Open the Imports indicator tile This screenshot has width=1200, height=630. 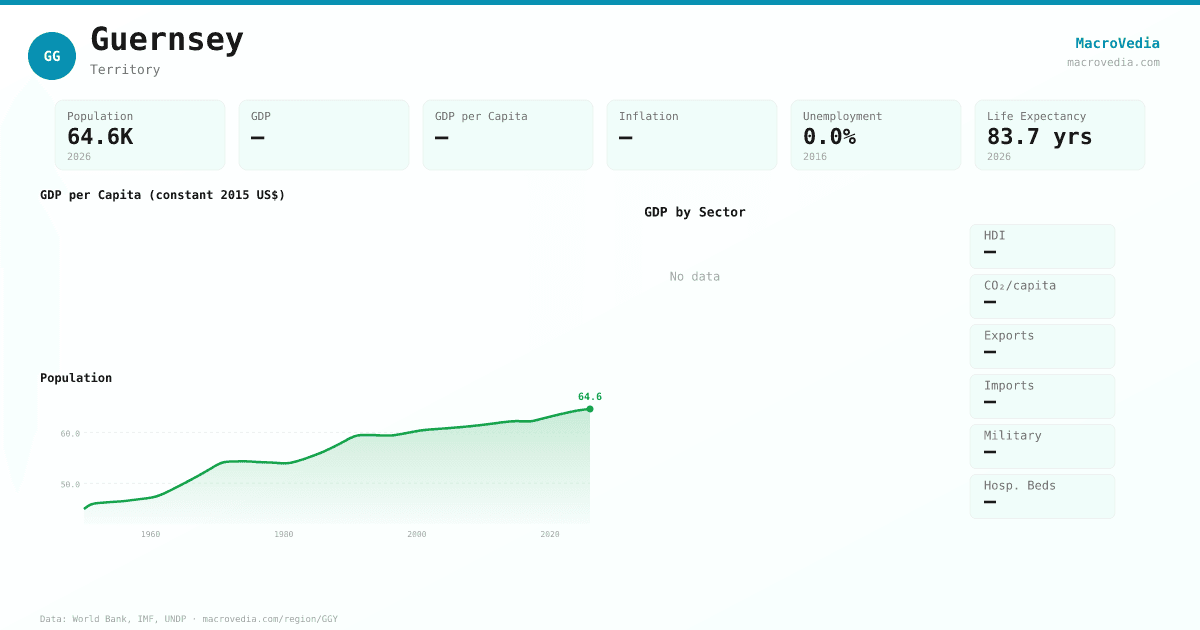(1042, 396)
